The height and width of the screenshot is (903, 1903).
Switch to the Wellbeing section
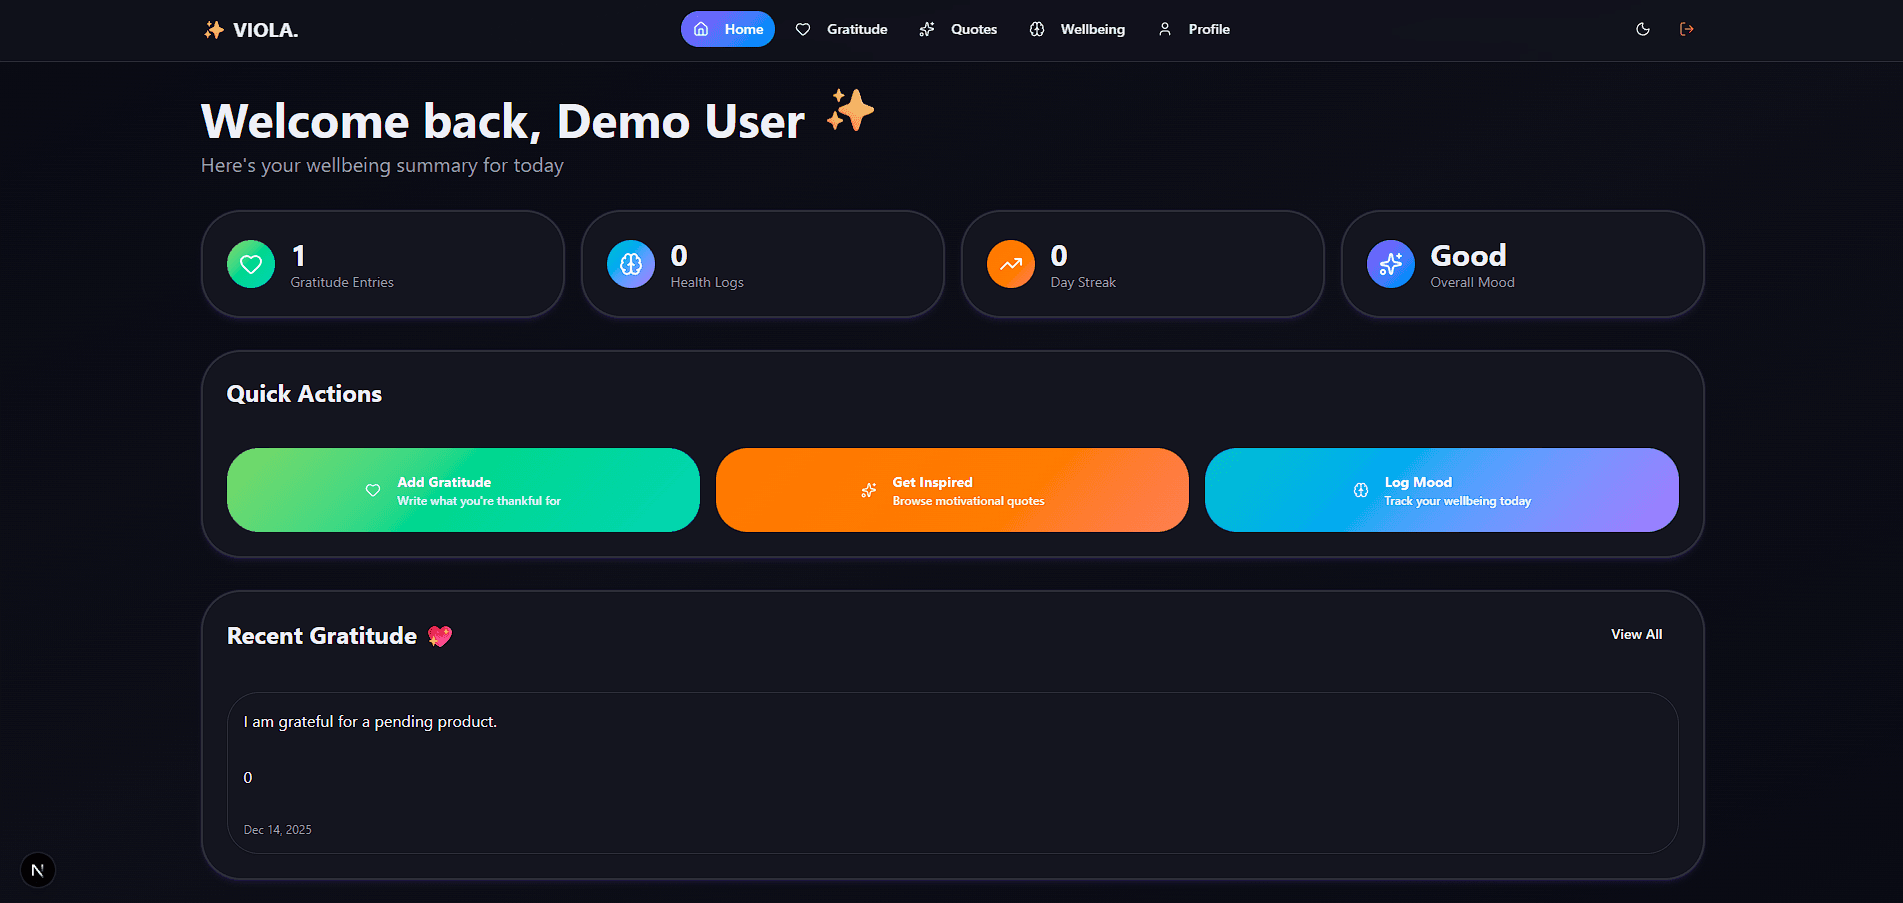(1092, 29)
